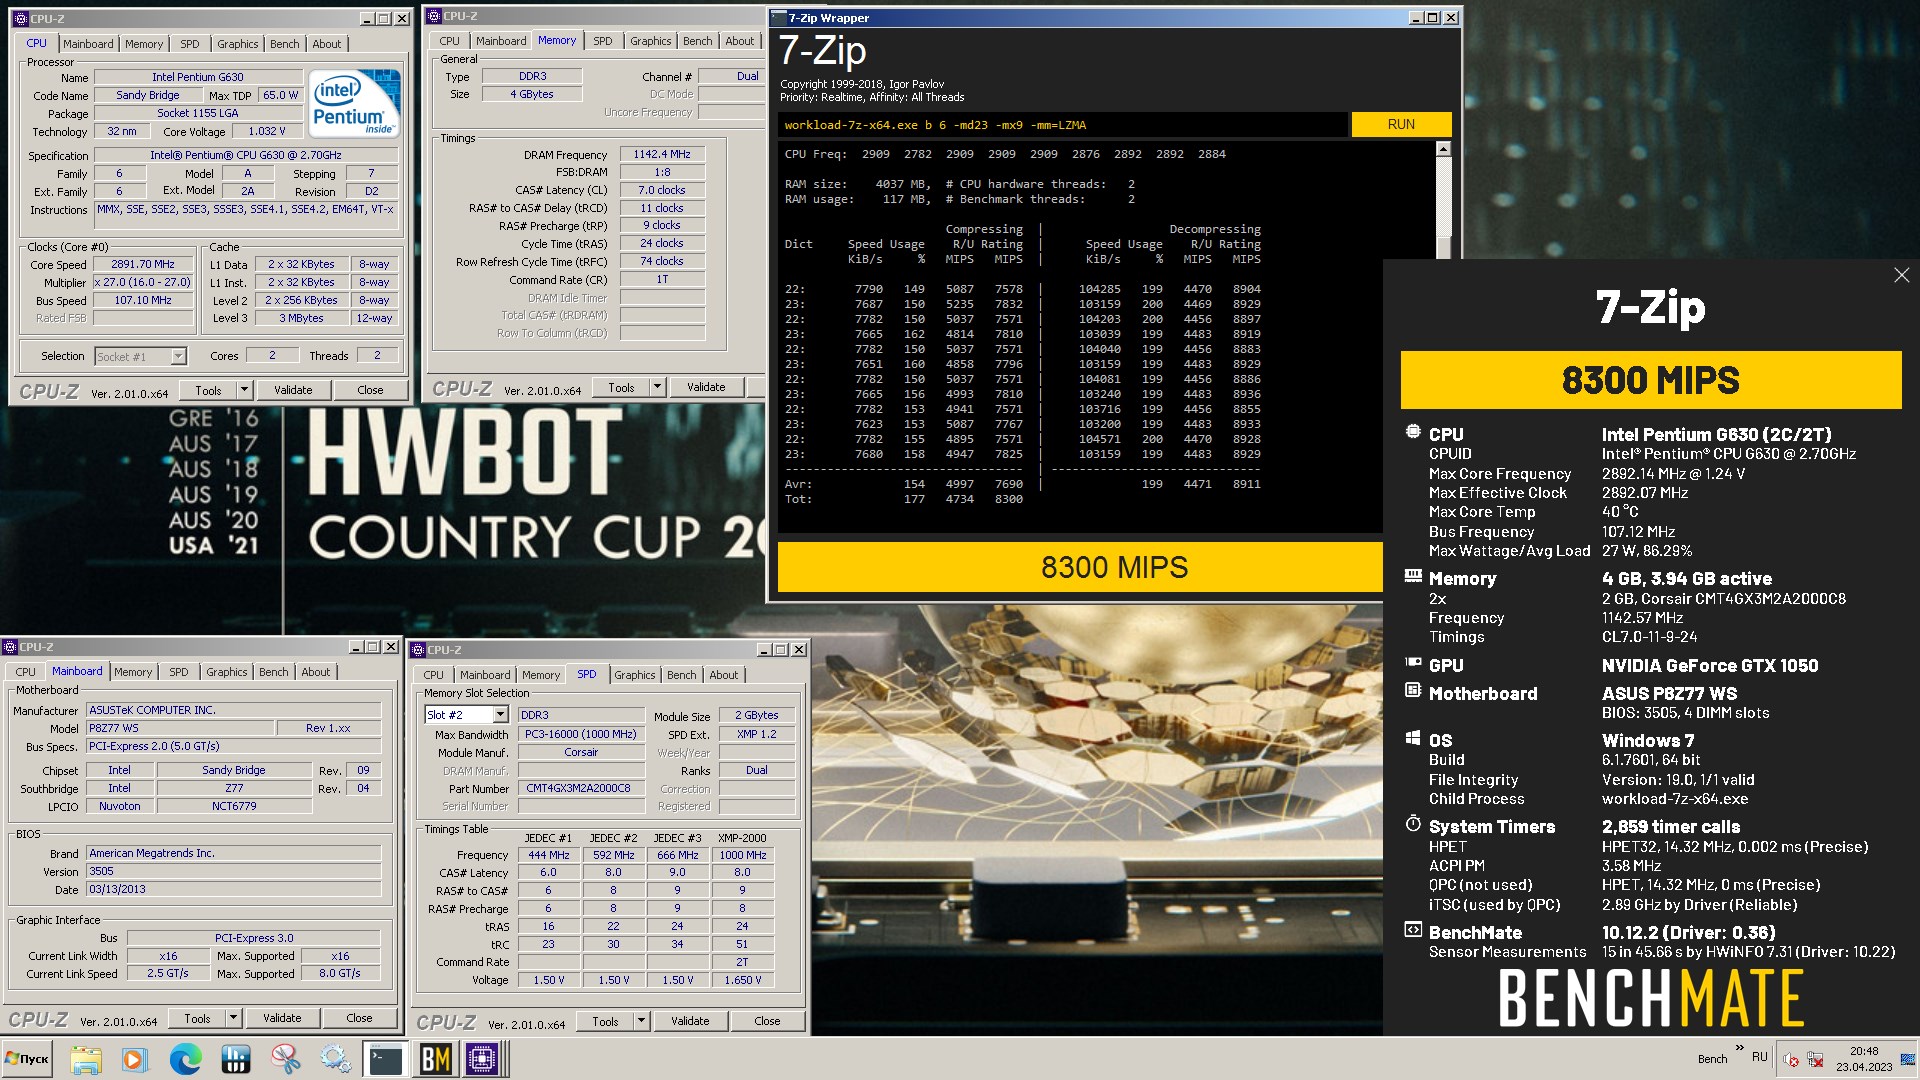Click the 'Intel Pentium G630' name field

coord(198,77)
